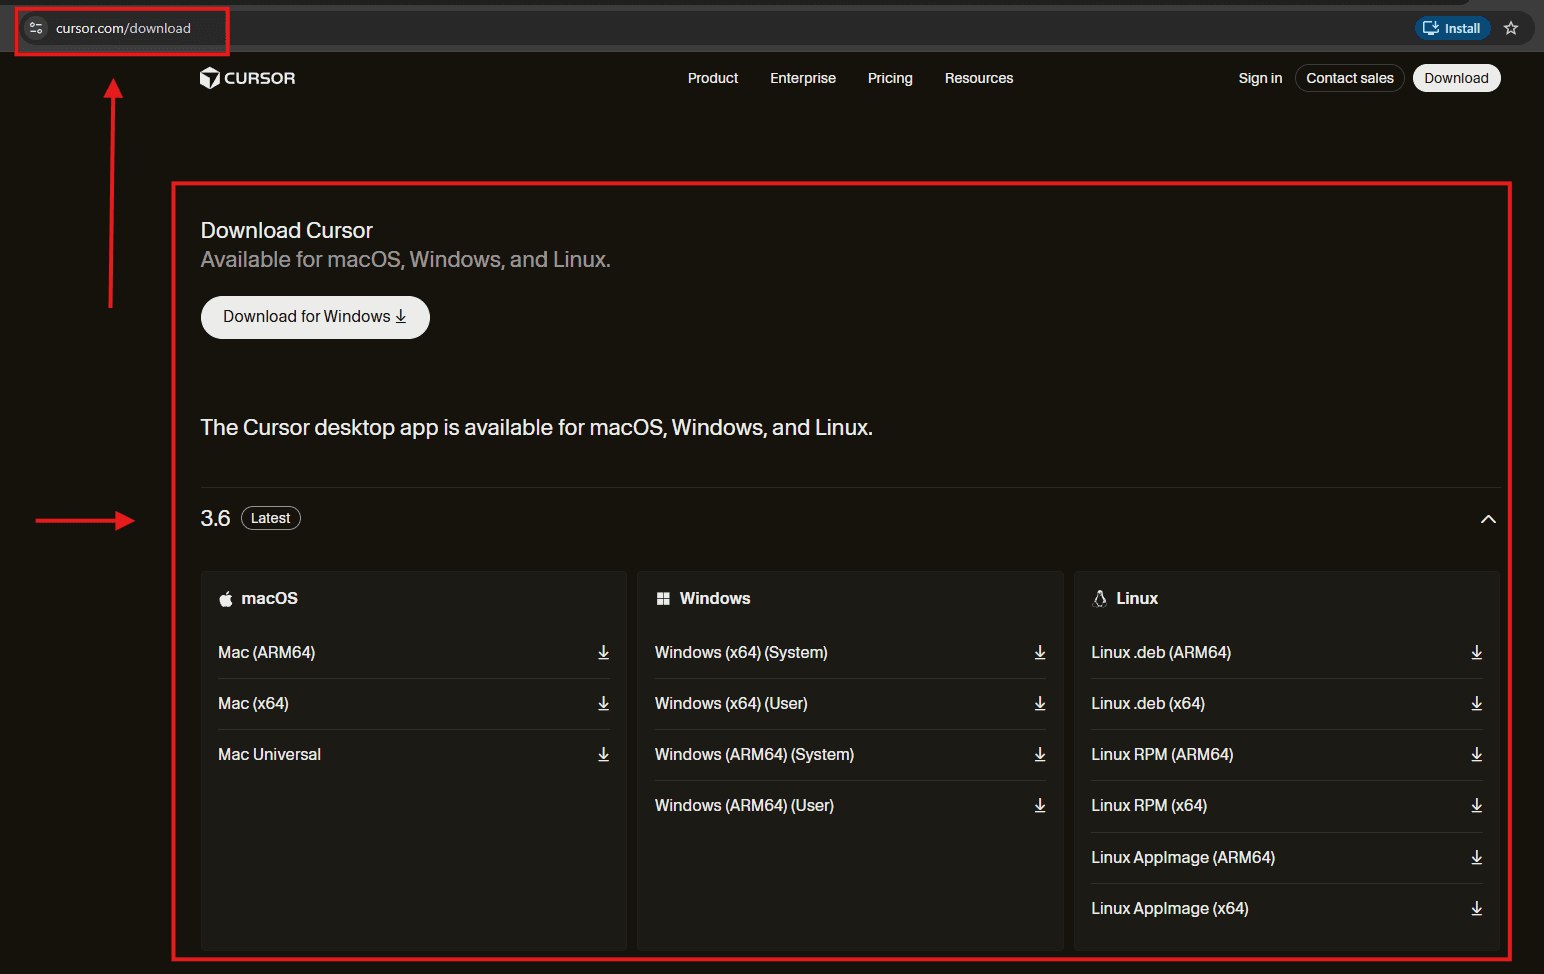Click Linux .deb (x64) link text
Viewport: 1544px width, 974px height.
(x=1148, y=703)
